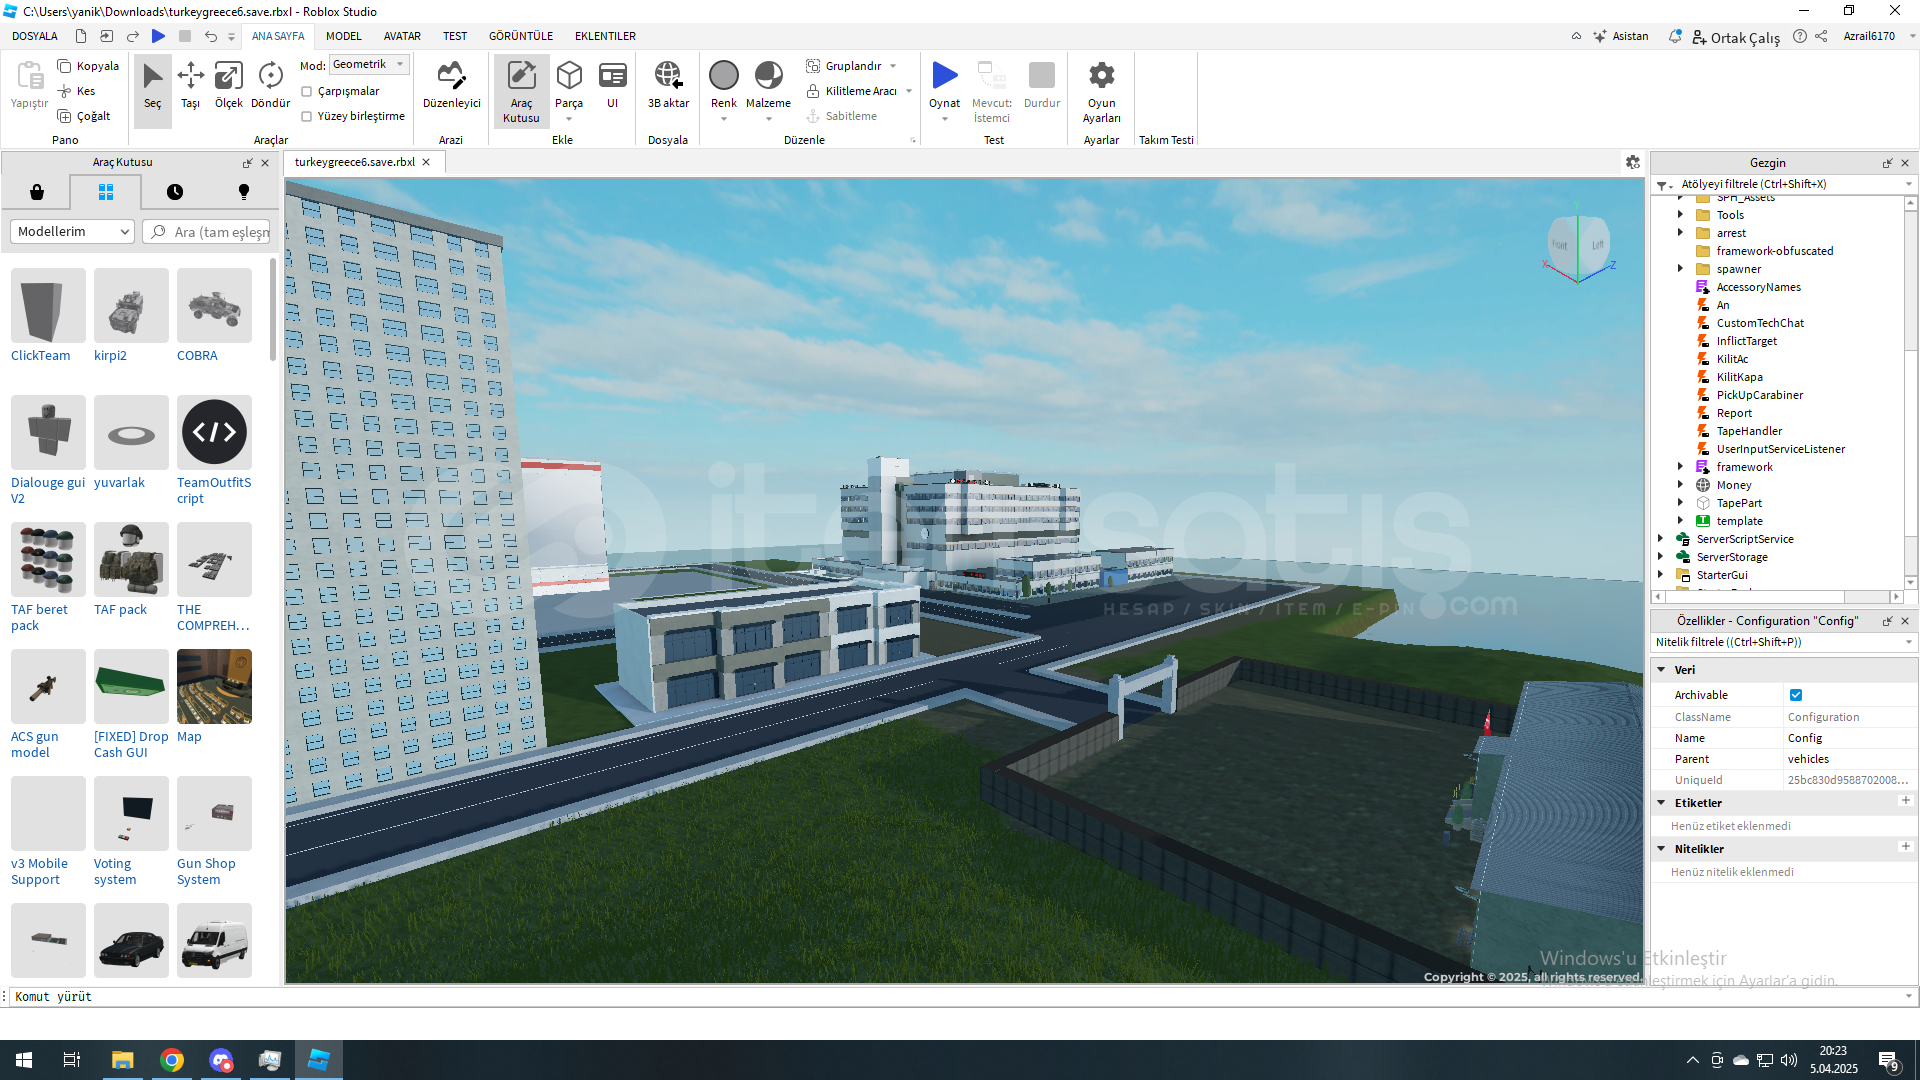1920x1080 pixels.
Task: Open the Renk color dropdown arrow
Action: [x=724, y=119]
